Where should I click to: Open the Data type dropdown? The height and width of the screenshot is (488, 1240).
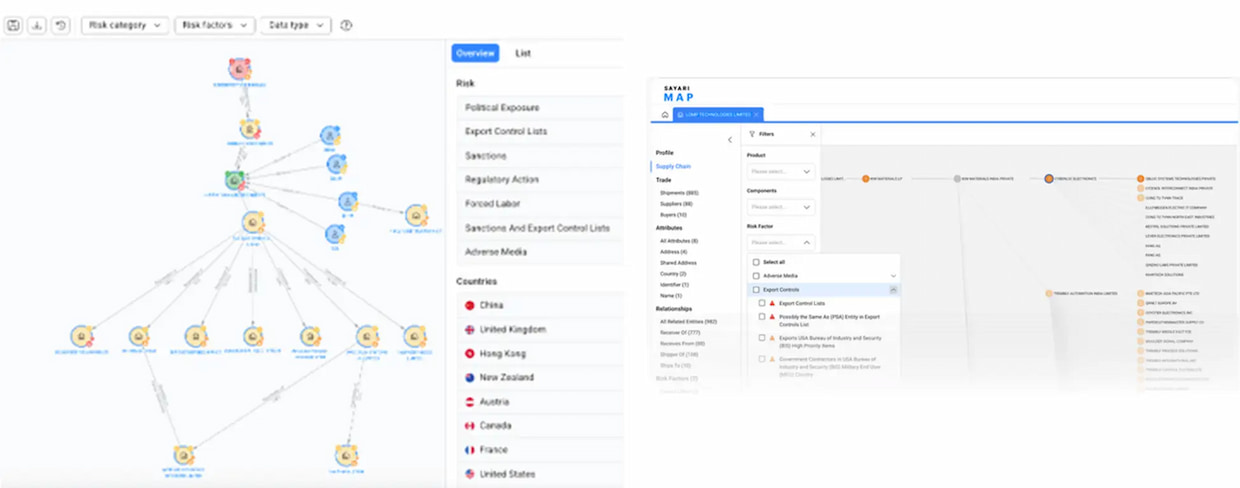(295, 25)
